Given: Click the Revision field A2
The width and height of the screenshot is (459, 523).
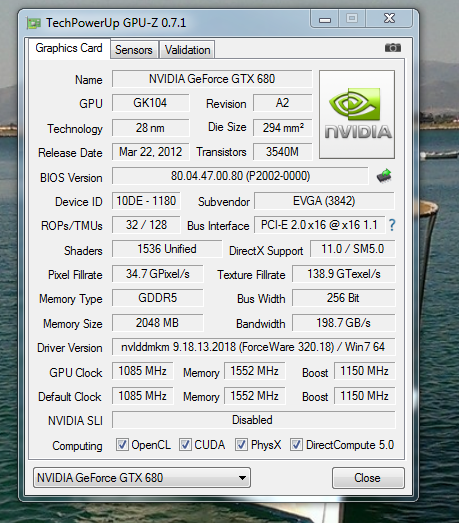Looking at the screenshot, I should (283, 103).
